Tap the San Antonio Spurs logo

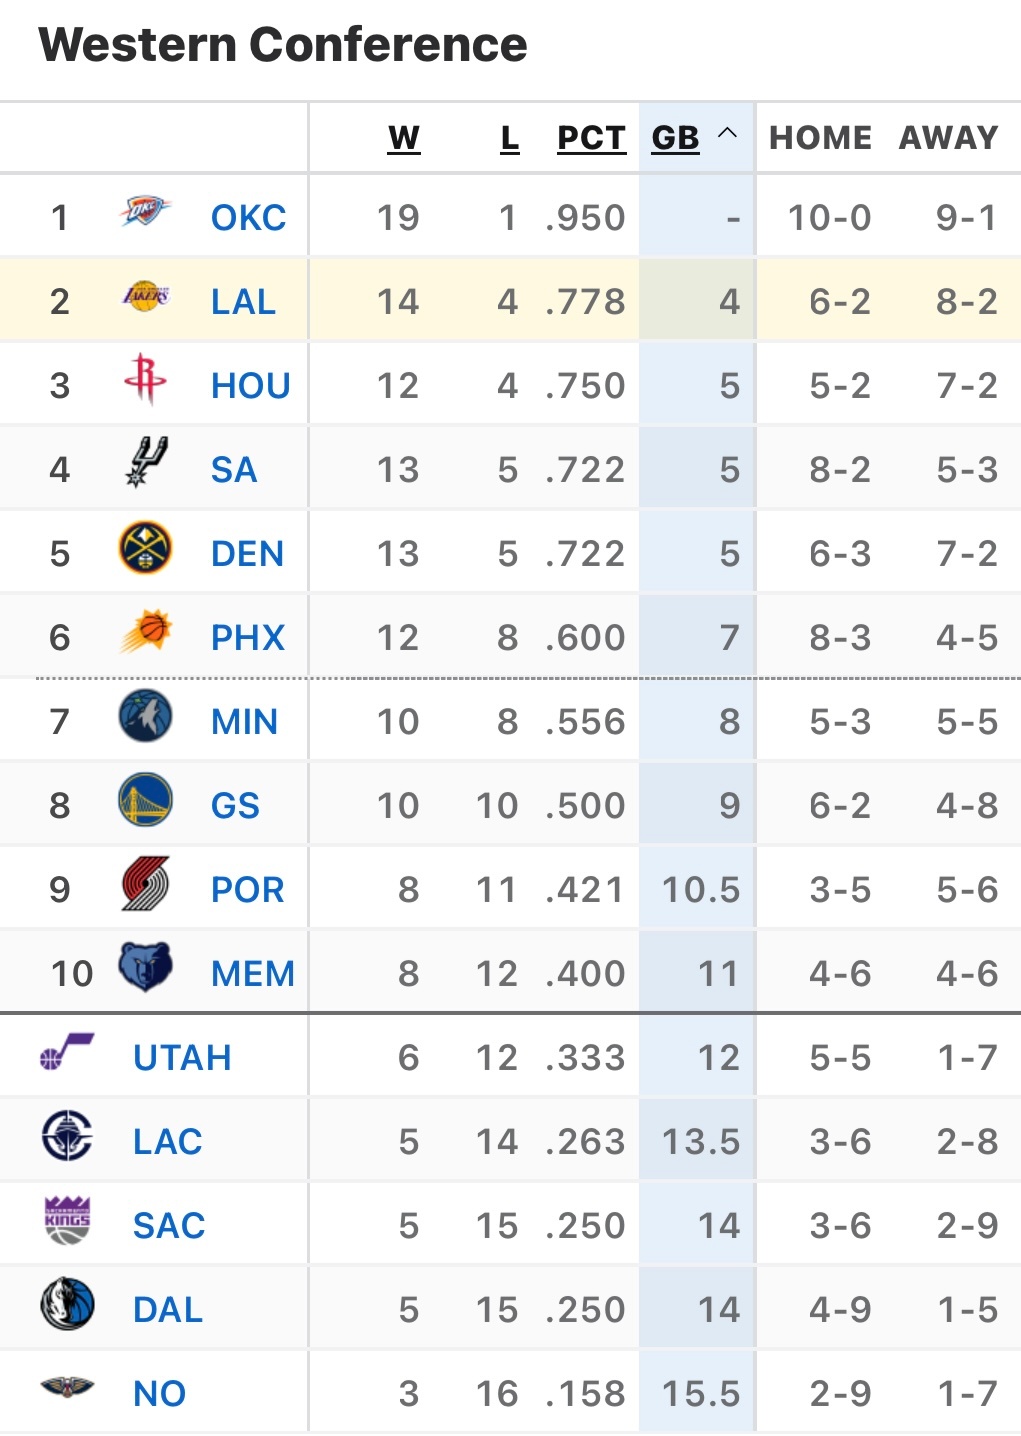tap(145, 464)
